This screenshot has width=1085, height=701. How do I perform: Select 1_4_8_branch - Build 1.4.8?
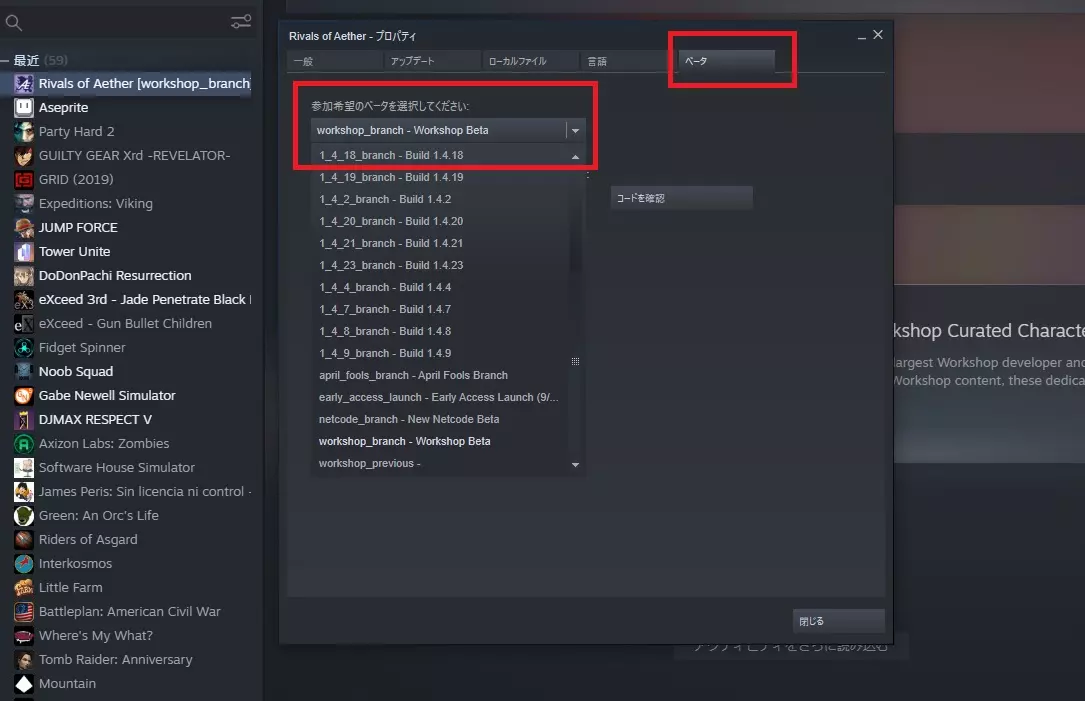click(x=440, y=331)
